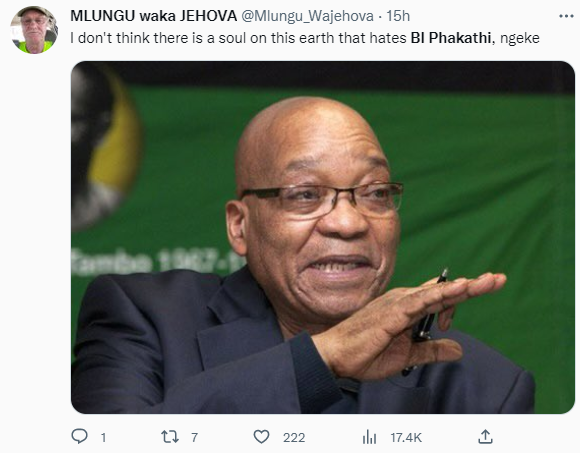
Task: Open the three-dot more options menu
Action: click(566, 16)
